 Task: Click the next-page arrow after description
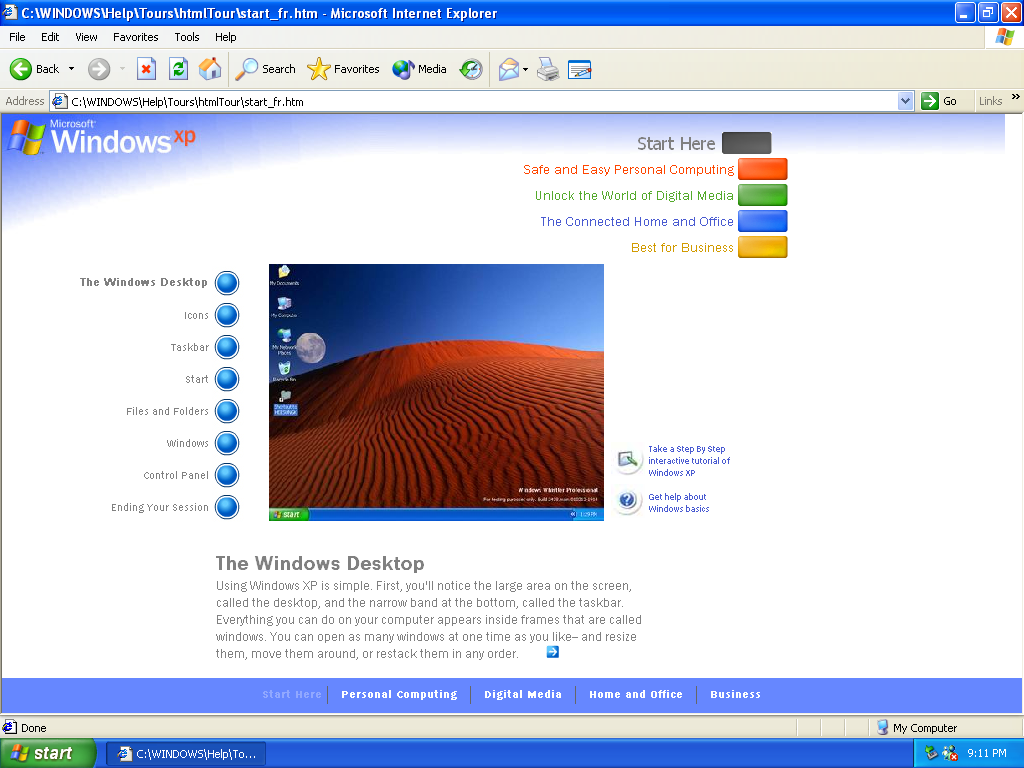click(552, 652)
